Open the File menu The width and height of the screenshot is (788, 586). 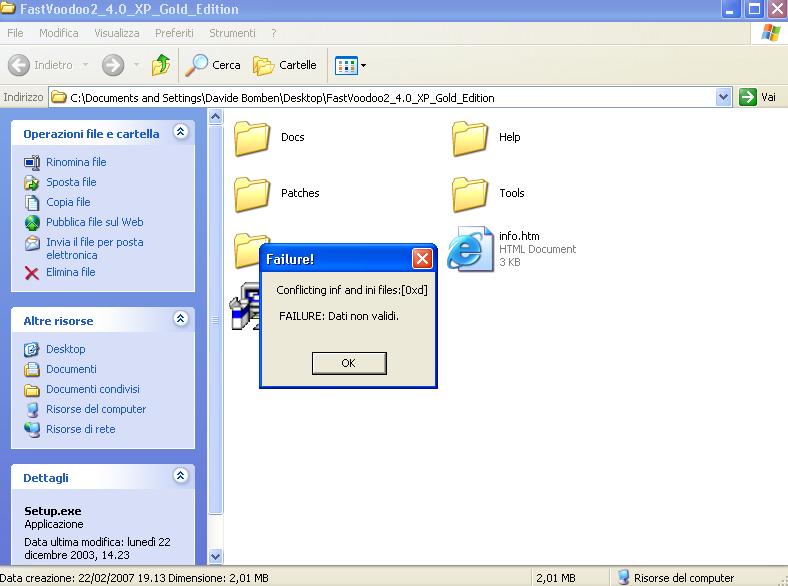point(15,33)
